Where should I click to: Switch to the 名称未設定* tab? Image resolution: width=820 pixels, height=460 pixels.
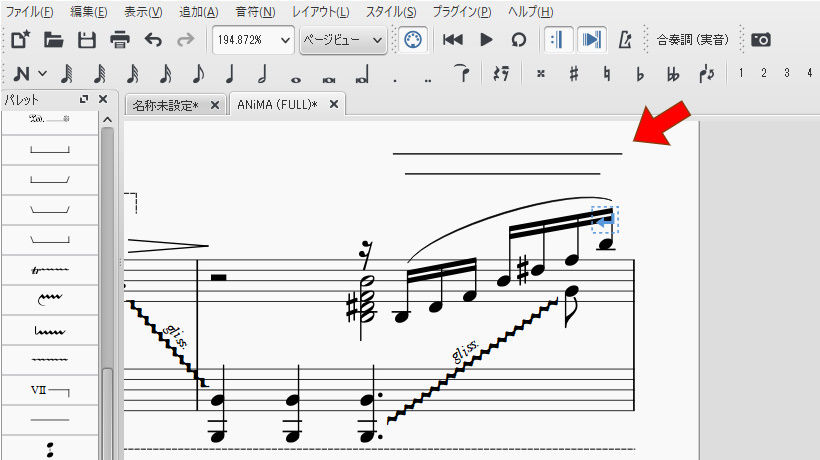165,106
